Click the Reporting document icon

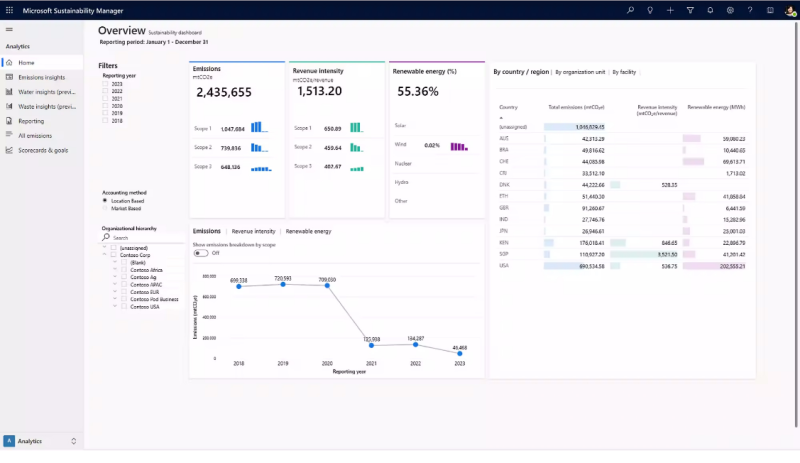tap(9, 121)
